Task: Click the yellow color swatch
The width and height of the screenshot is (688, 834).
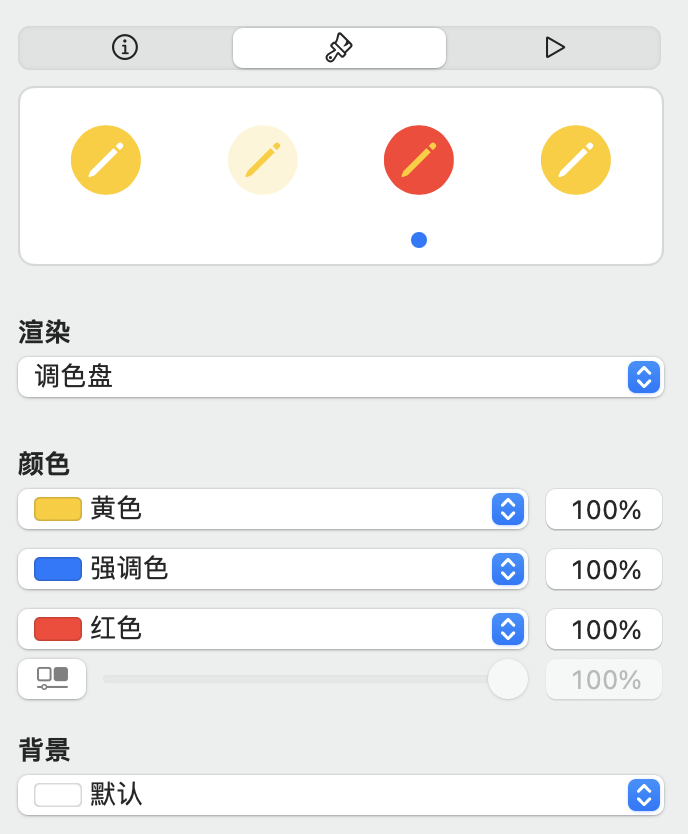Action: point(58,509)
